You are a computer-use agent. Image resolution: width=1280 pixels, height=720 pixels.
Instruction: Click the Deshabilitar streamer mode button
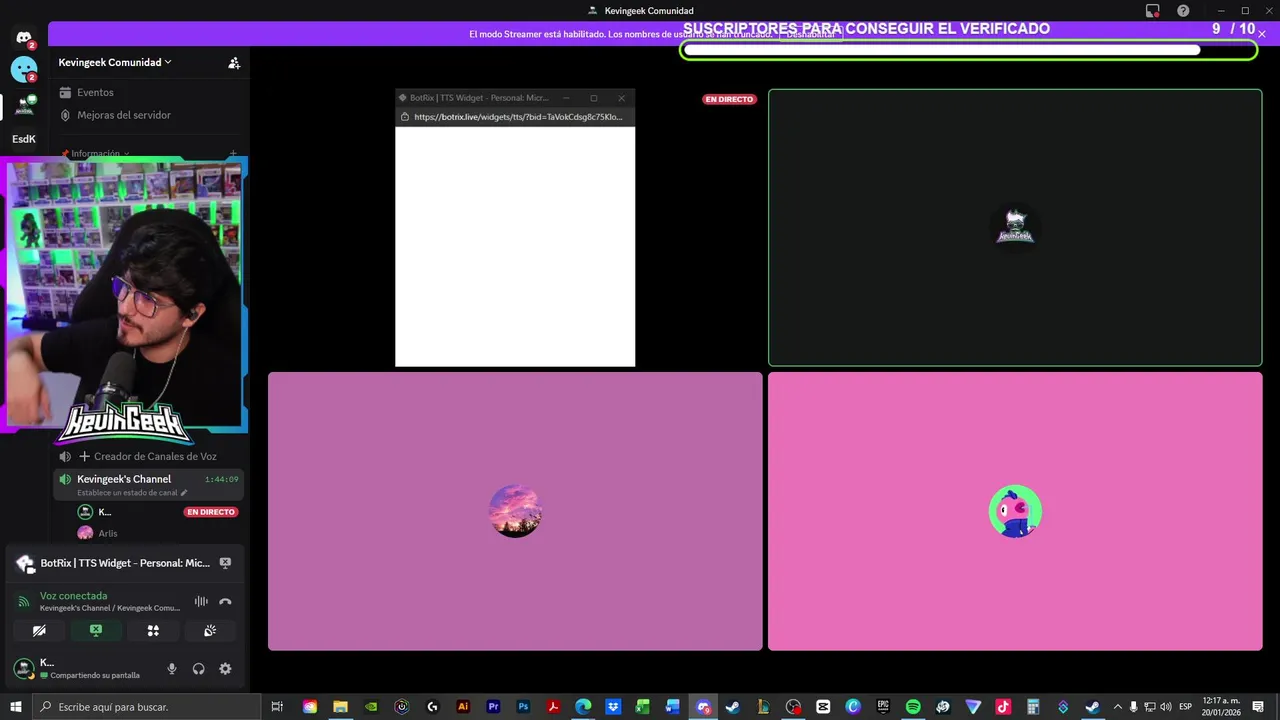tap(810, 34)
